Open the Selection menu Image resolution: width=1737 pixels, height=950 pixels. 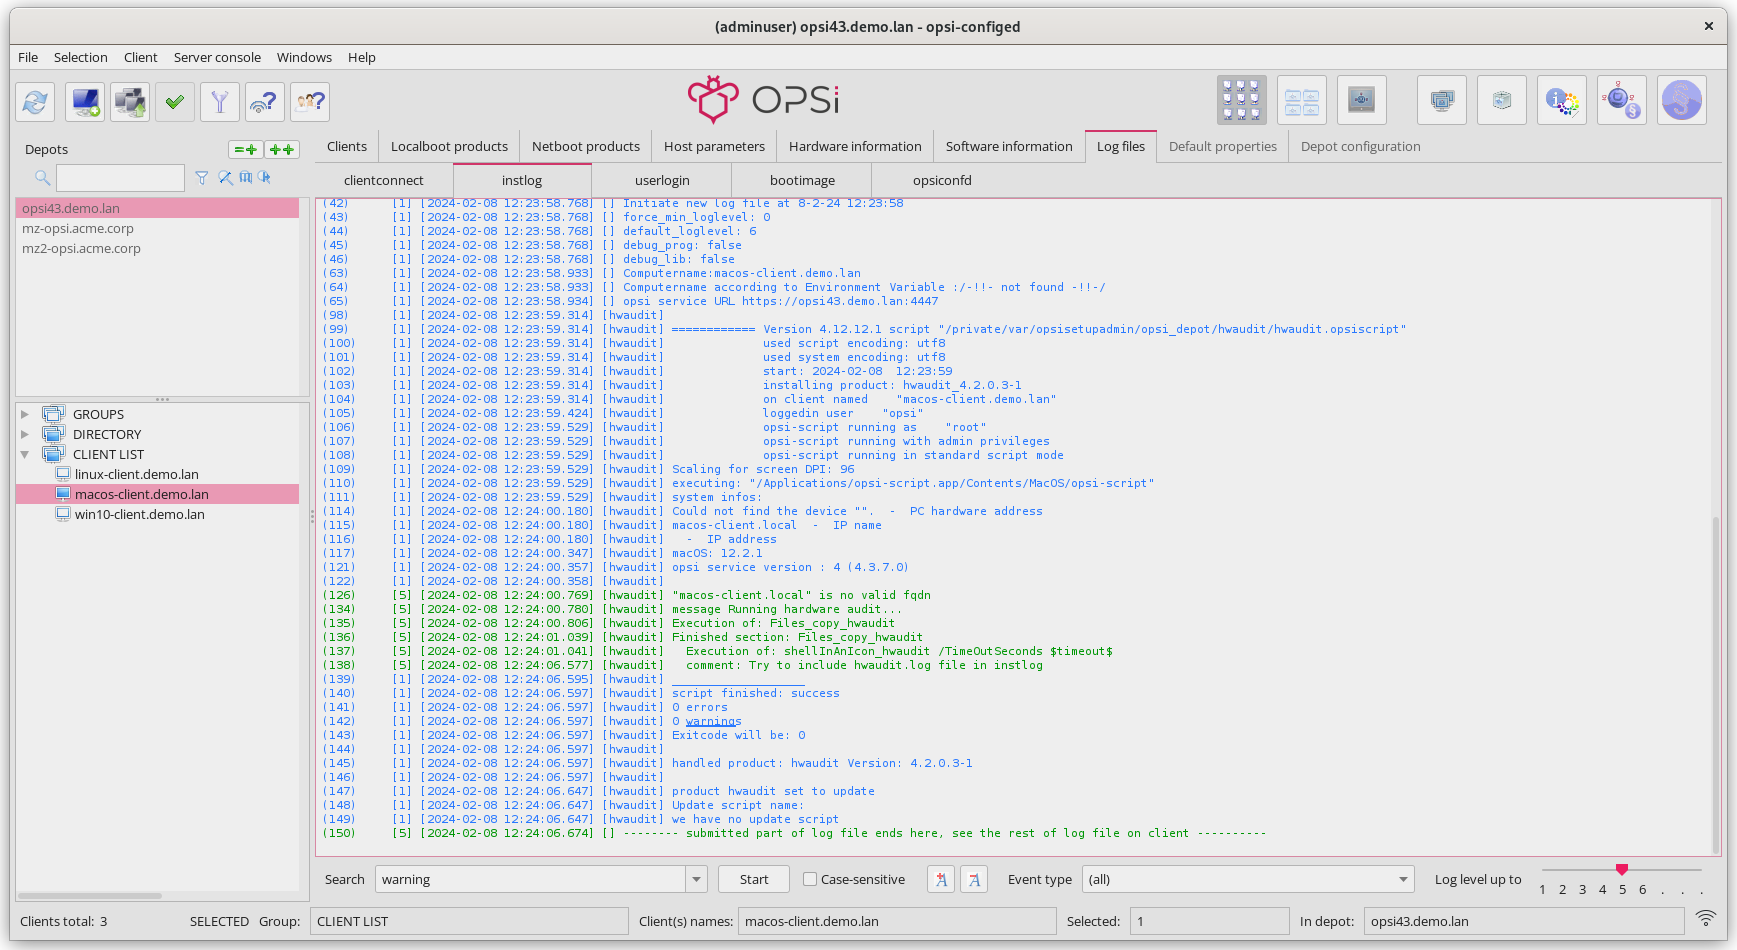click(x=80, y=57)
